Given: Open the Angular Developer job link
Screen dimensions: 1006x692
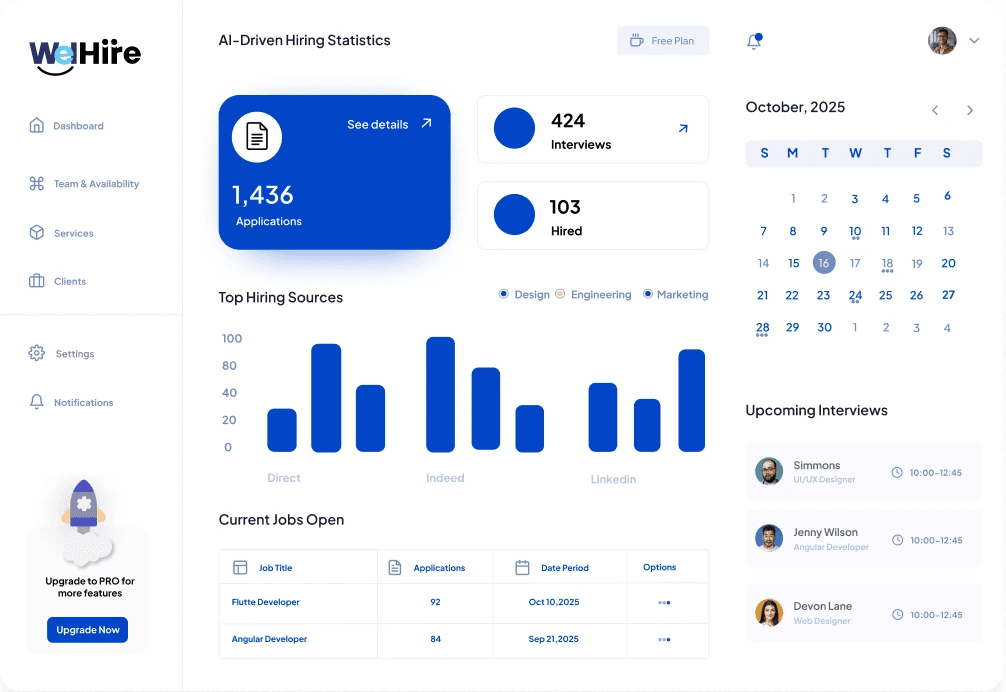Looking at the screenshot, I should pos(269,639).
